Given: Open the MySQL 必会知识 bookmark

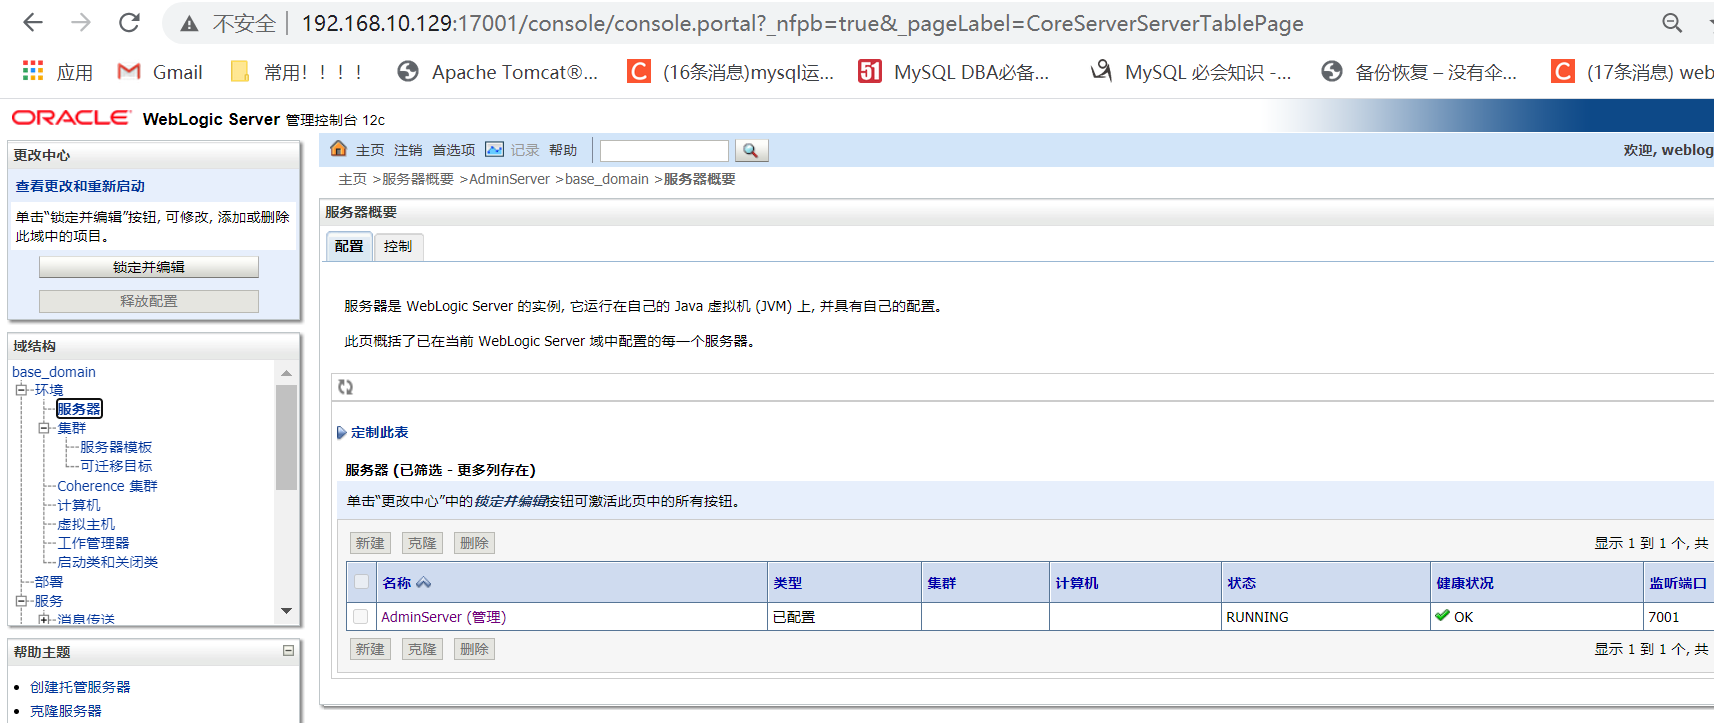Looking at the screenshot, I should click(x=1190, y=72).
